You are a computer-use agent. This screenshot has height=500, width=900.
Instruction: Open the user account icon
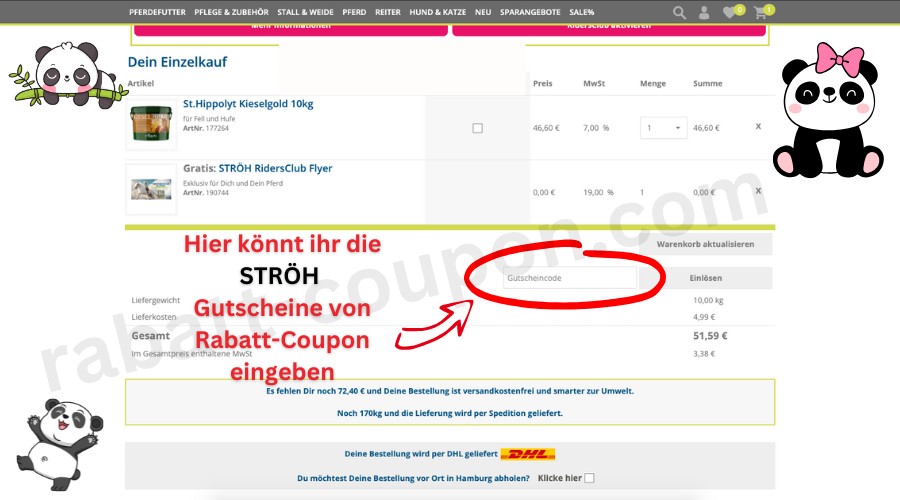tap(704, 13)
